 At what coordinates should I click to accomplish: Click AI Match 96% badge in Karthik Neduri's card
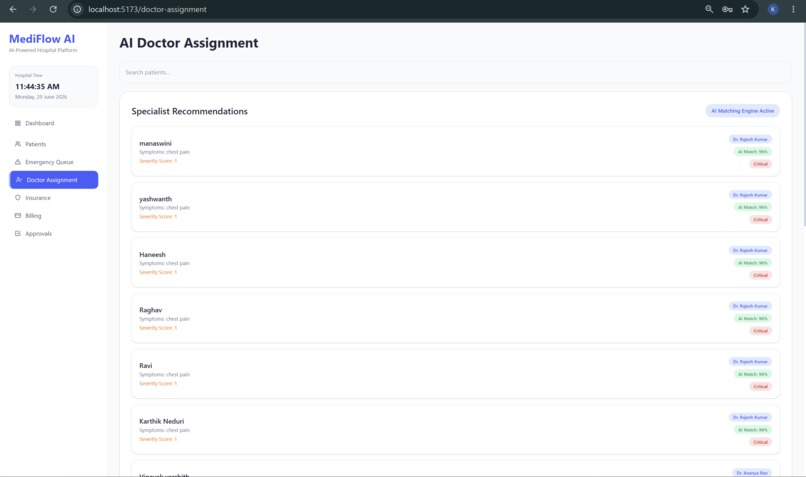click(753, 429)
